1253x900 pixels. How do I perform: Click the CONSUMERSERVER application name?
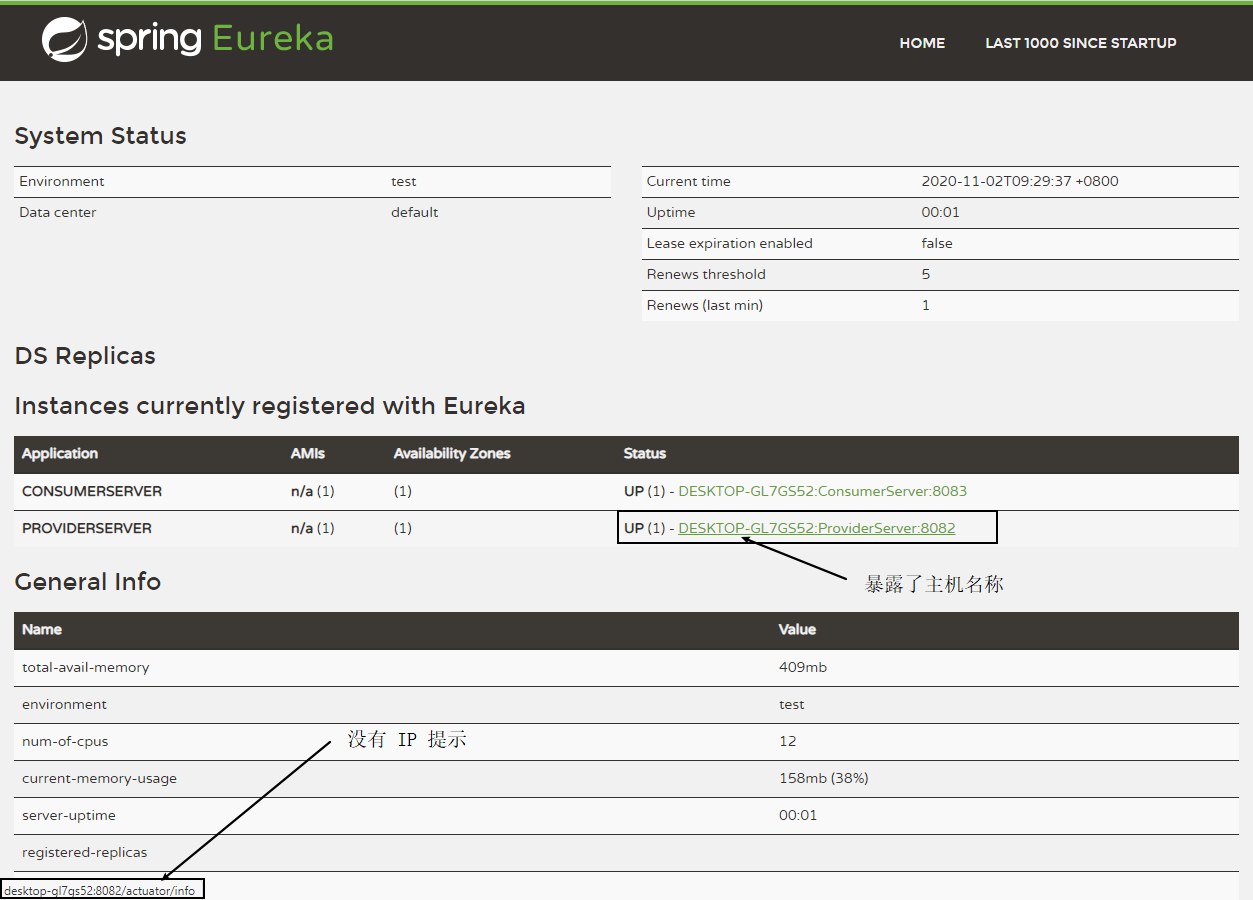[92, 491]
